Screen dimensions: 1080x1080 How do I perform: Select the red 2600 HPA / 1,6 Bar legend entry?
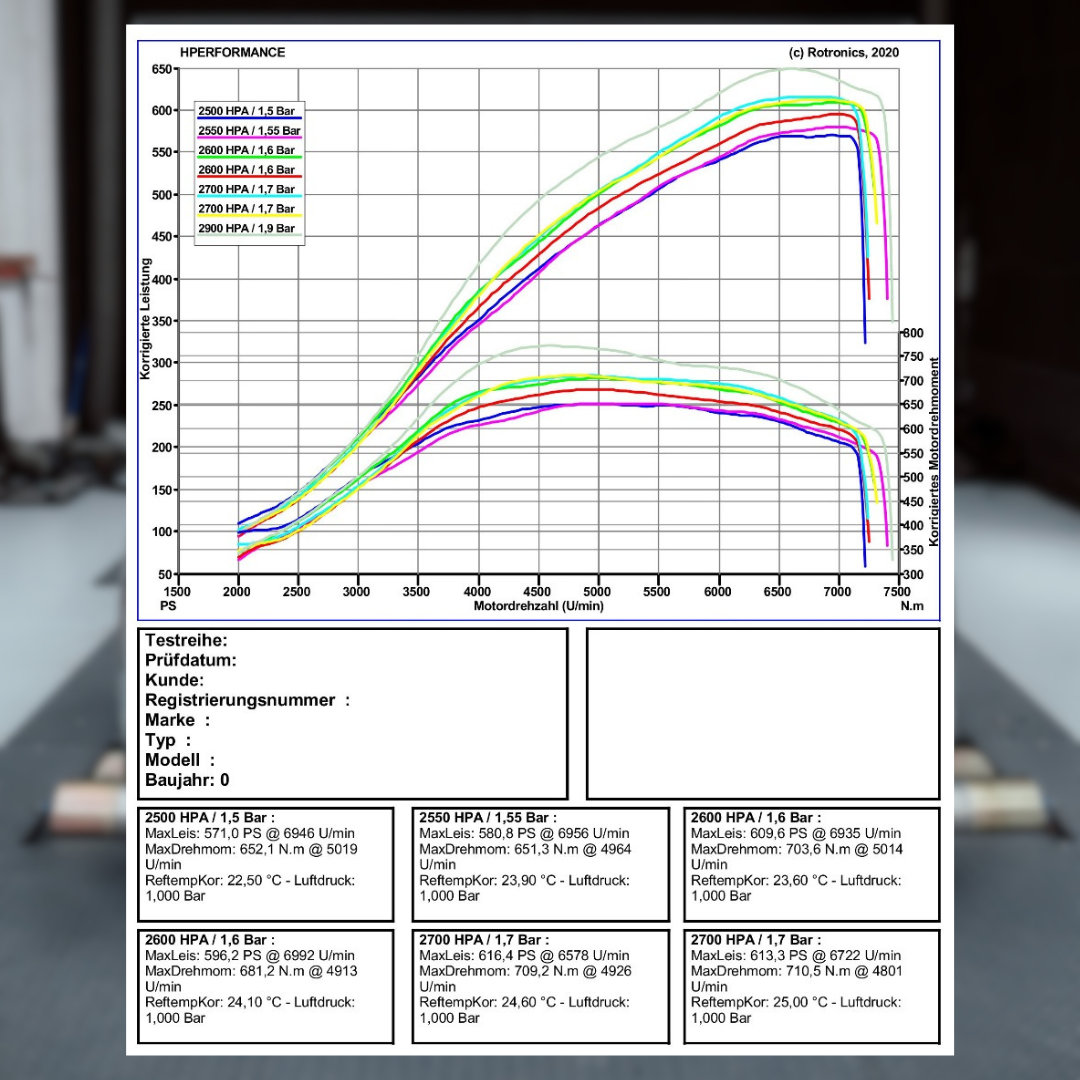point(249,170)
